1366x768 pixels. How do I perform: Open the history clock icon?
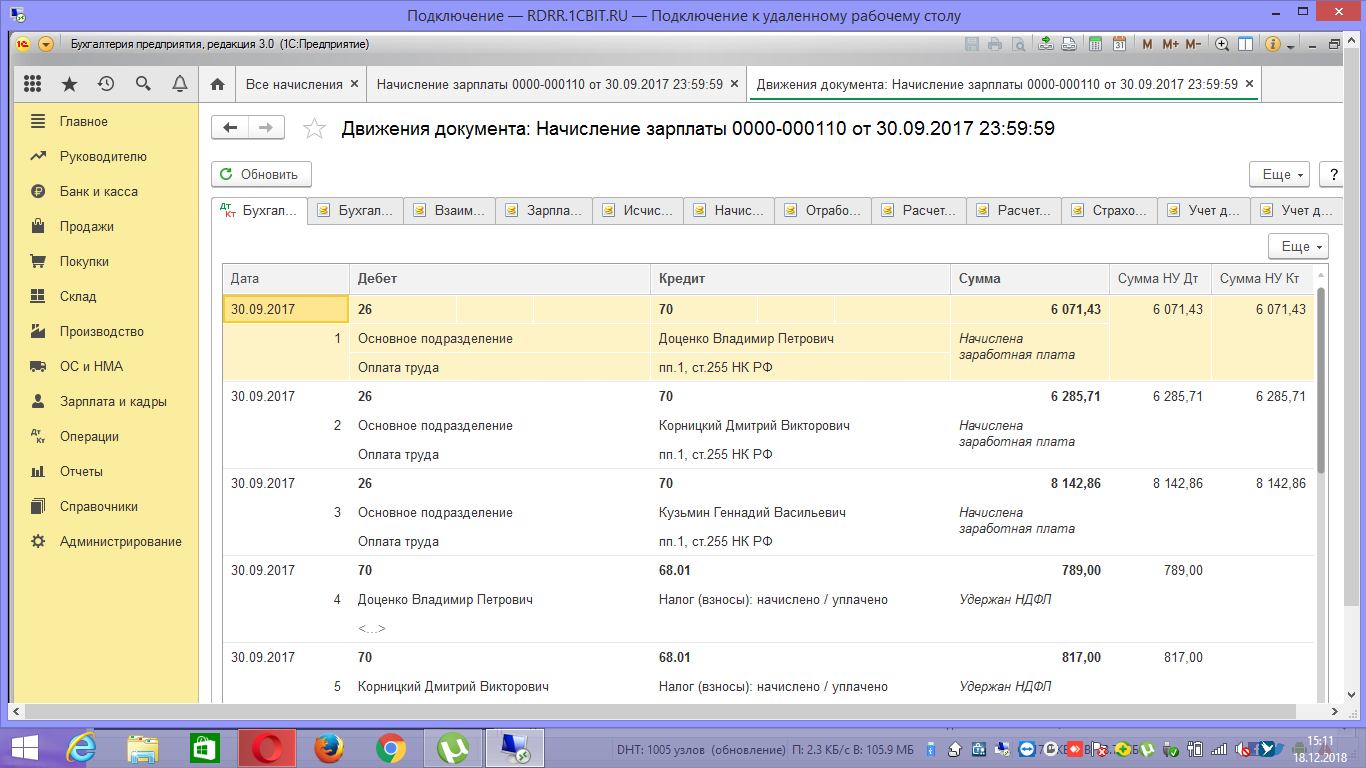pyautogui.click(x=106, y=84)
